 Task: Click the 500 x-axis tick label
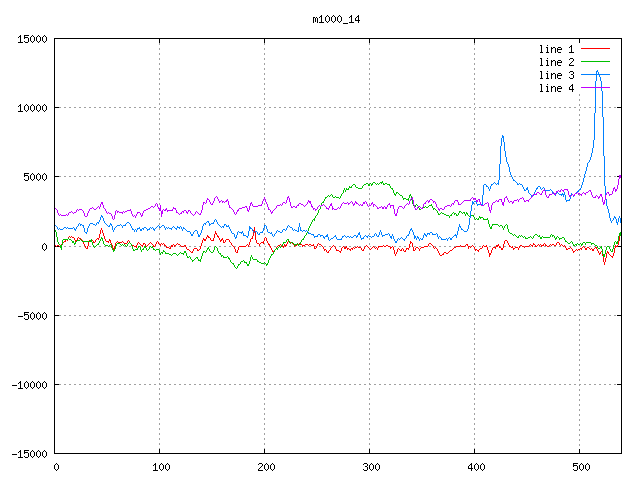tap(580, 467)
